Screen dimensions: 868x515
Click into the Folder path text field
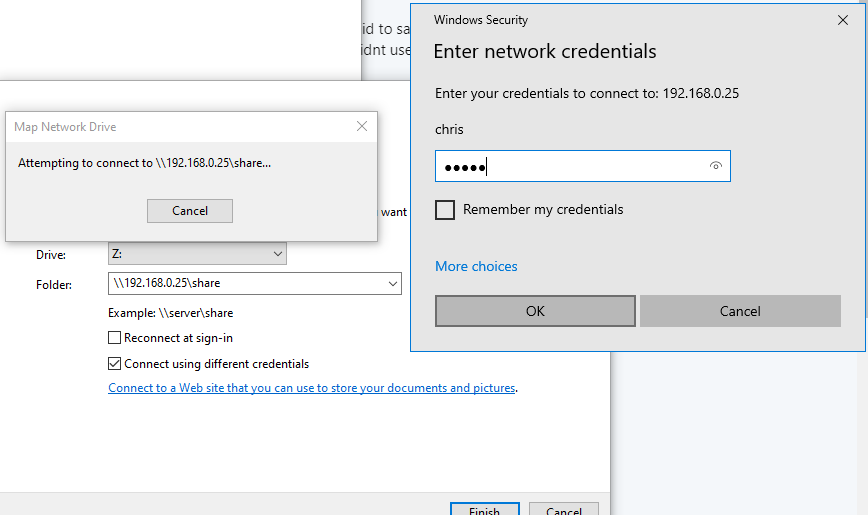(245, 284)
